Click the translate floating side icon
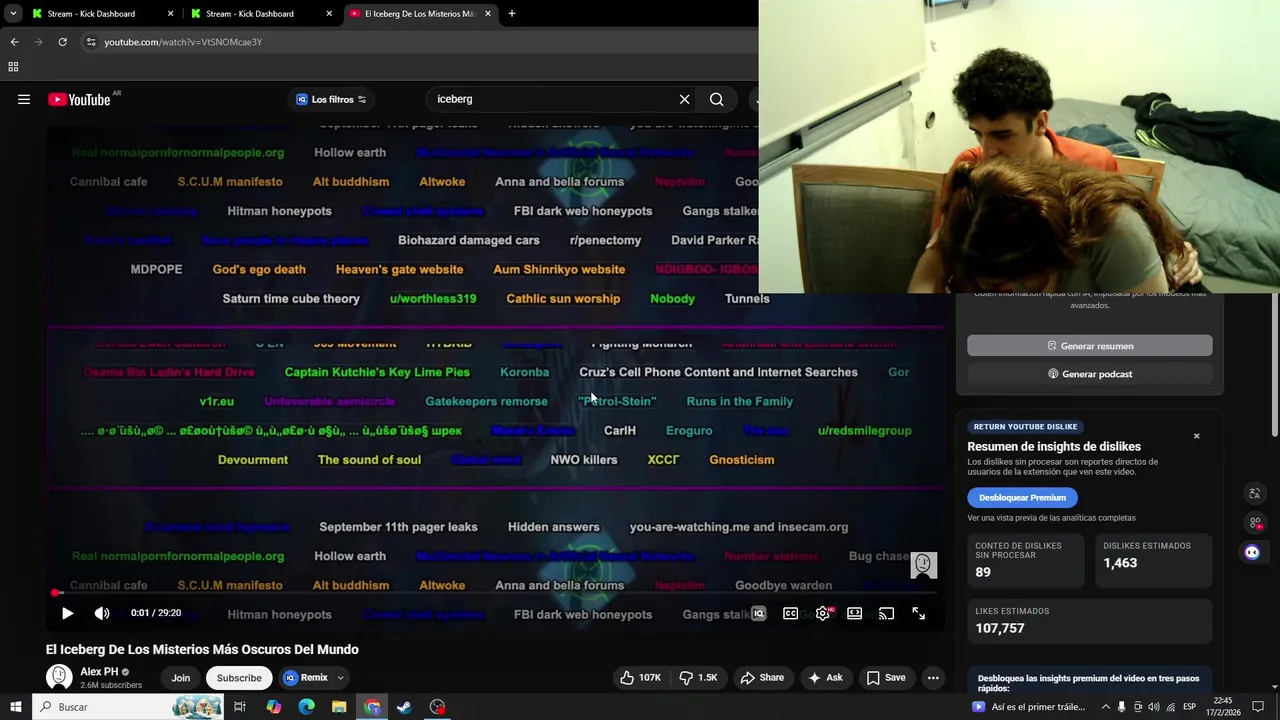1280x720 pixels. (x=1255, y=493)
